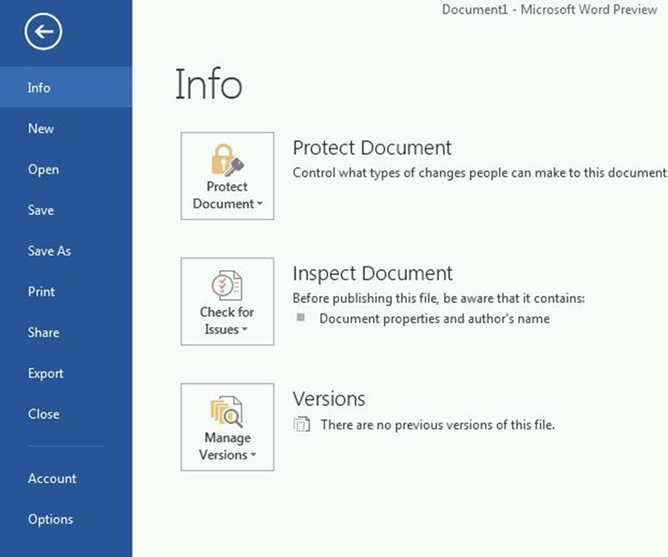Click the back arrow circle icon
Viewport: 668px width, 557px height.
(x=43, y=31)
